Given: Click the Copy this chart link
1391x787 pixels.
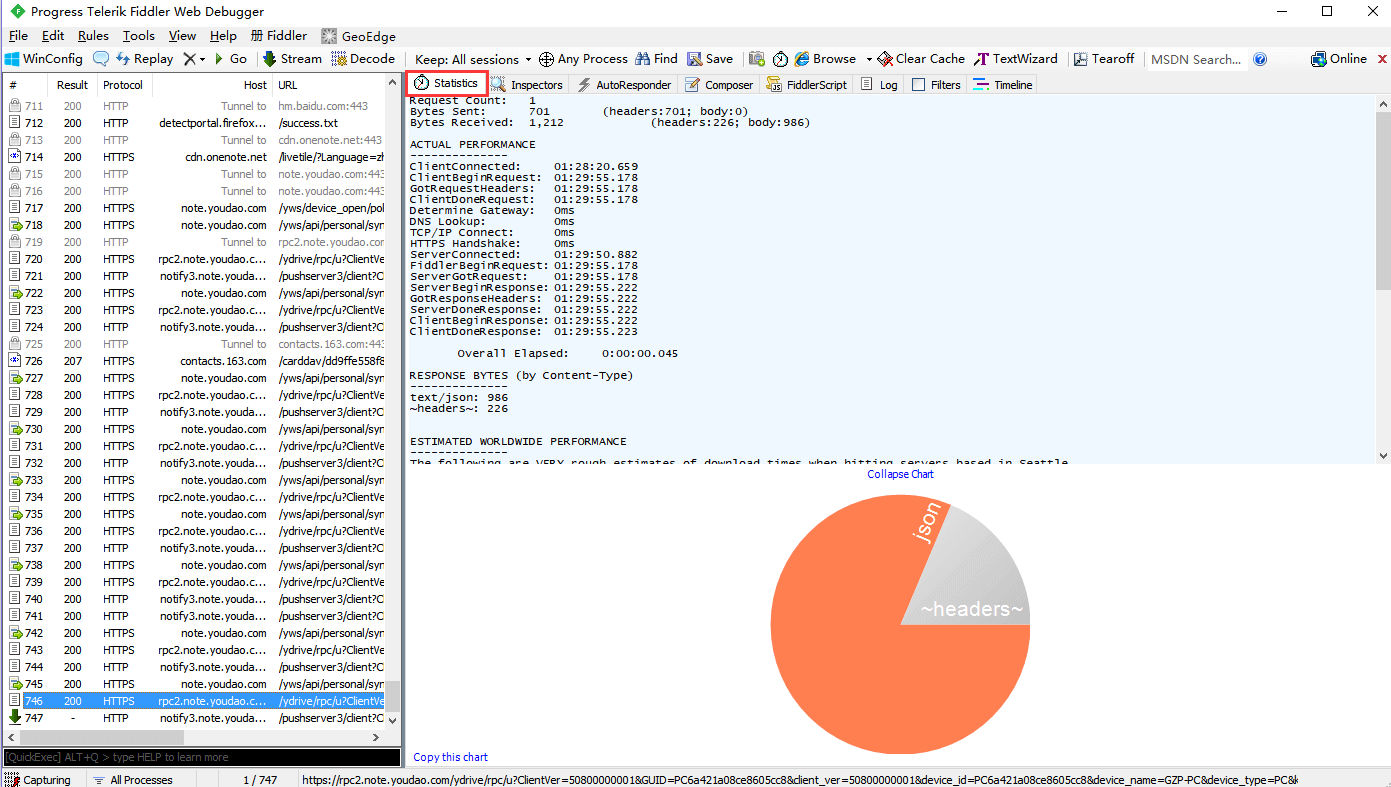Looking at the screenshot, I should pyautogui.click(x=451, y=757).
